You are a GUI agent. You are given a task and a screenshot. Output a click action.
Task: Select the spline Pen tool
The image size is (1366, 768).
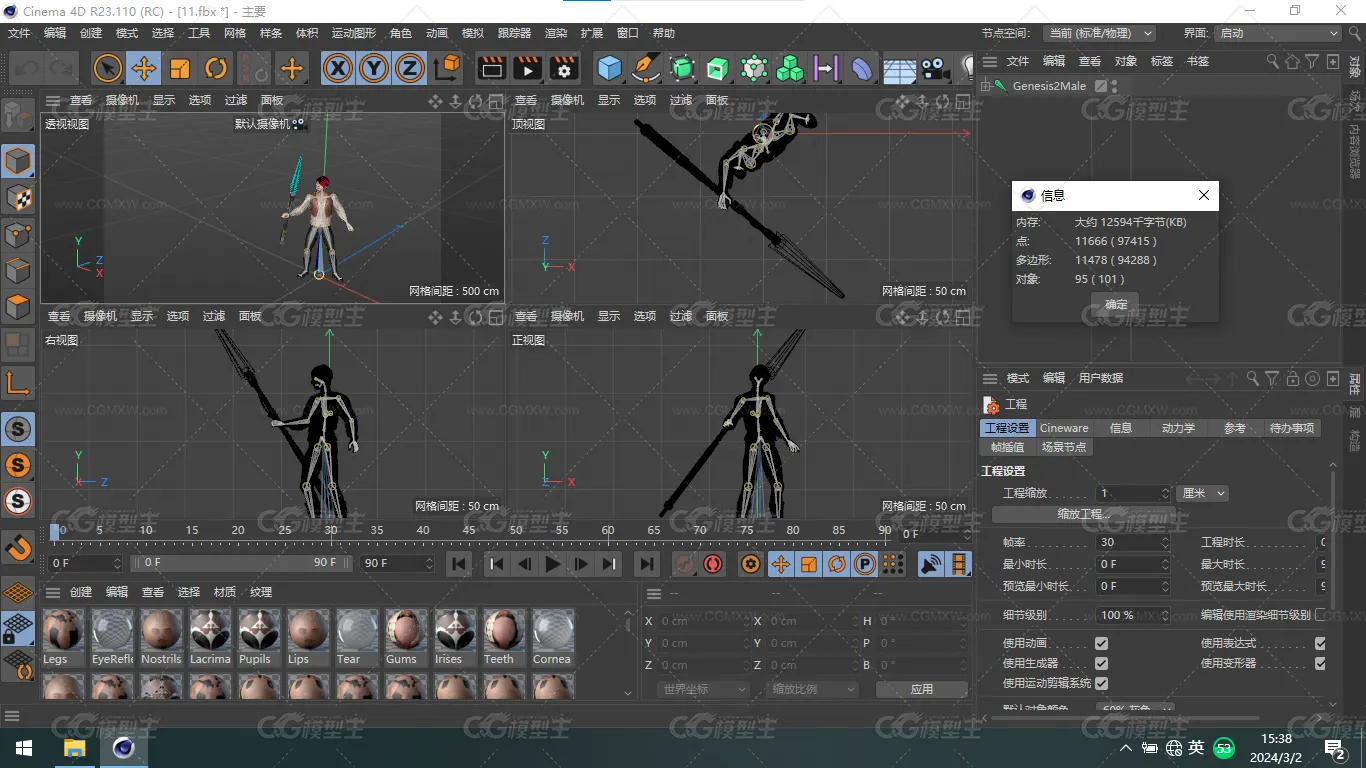click(646, 68)
